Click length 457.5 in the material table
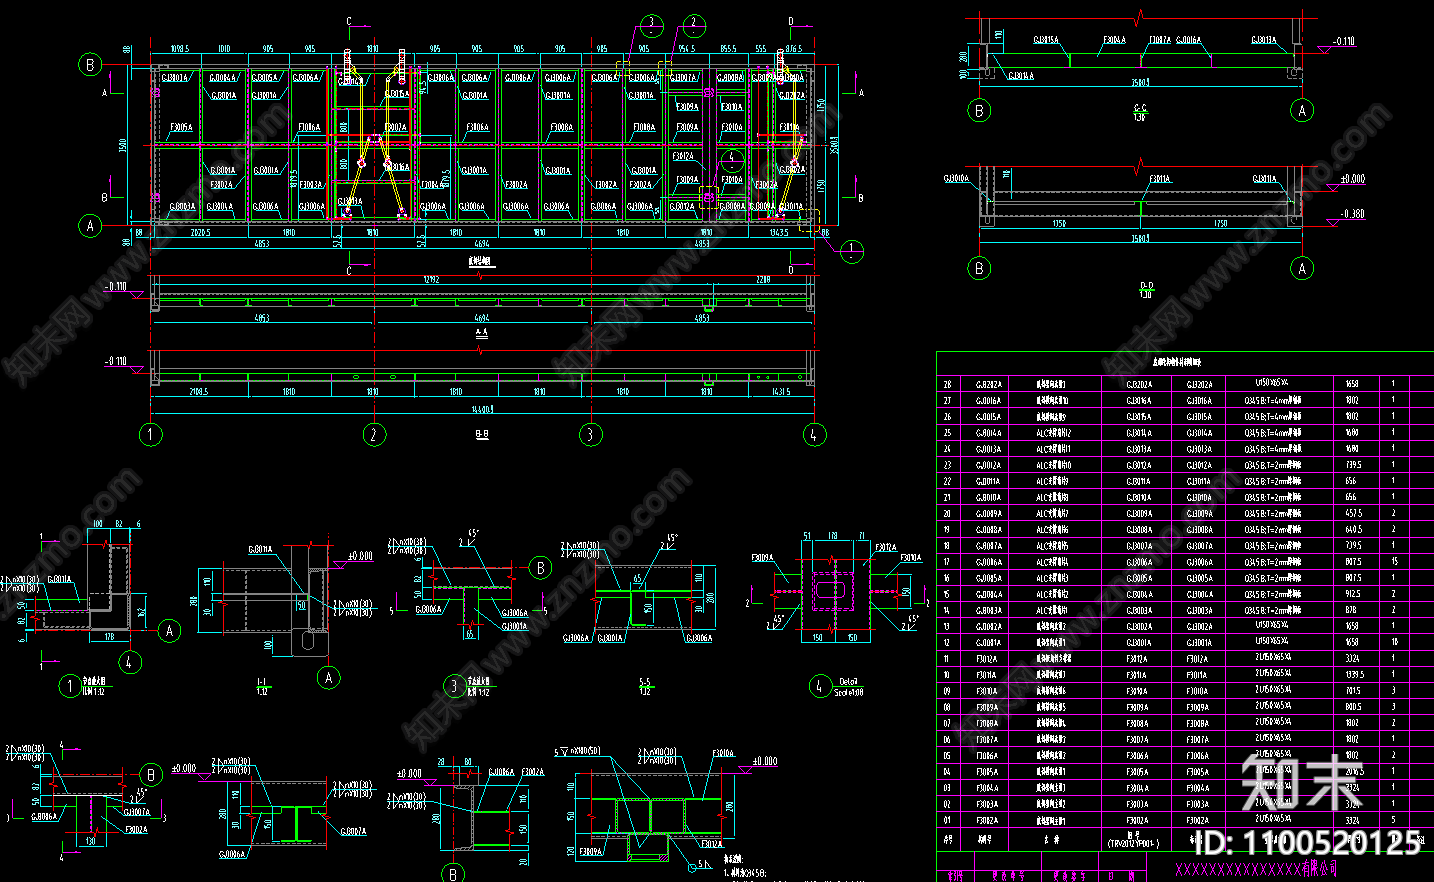1434x882 pixels. pos(1353,514)
